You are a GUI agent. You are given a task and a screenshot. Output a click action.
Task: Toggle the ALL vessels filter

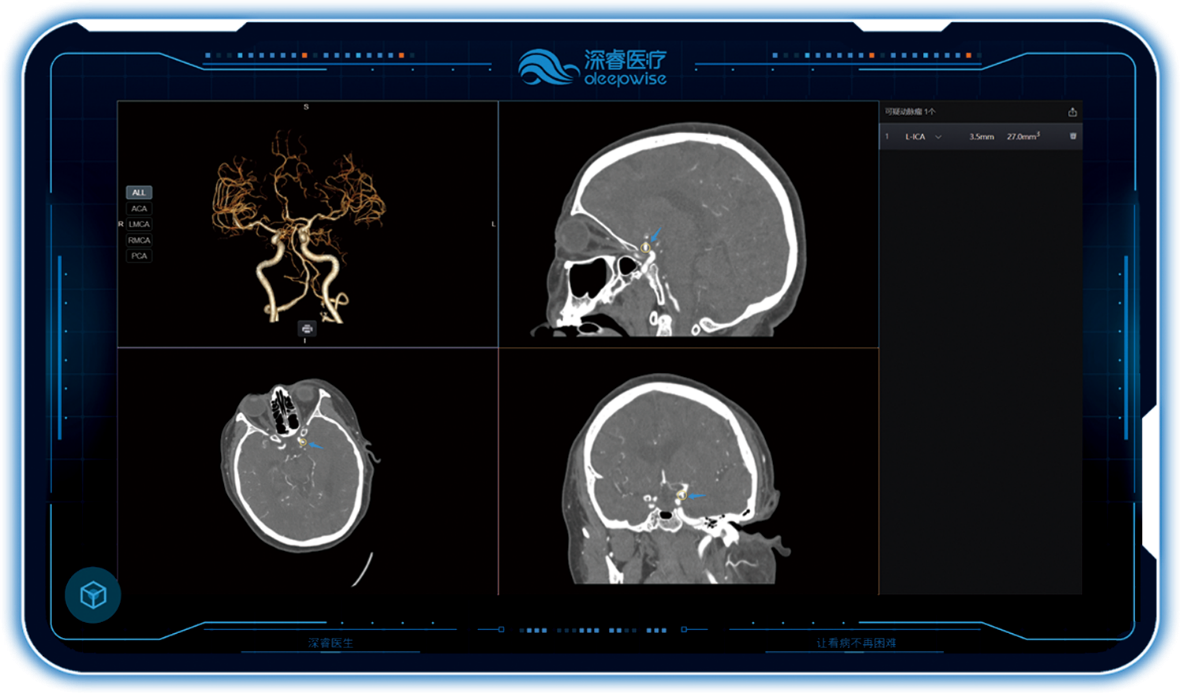coord(139,192)
